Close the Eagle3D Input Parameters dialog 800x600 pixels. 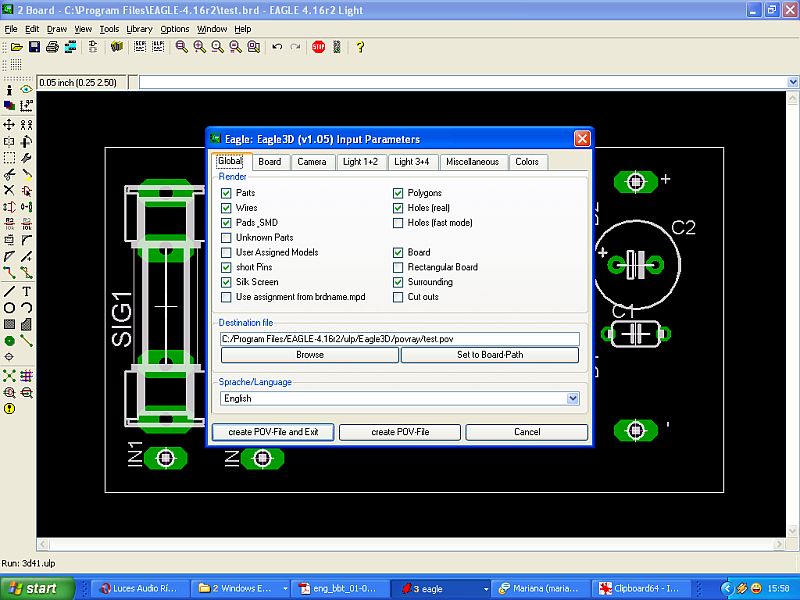click(x=582, y=139)
